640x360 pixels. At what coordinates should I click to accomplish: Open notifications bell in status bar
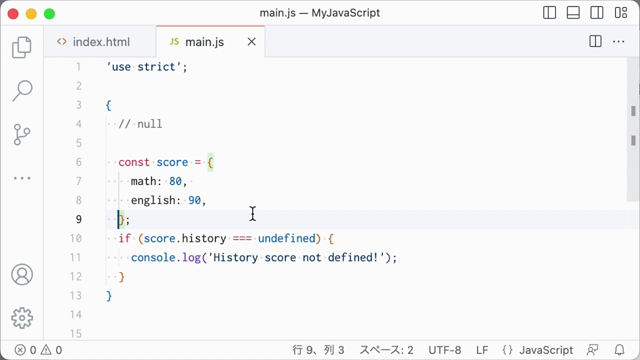coord(620,350)
